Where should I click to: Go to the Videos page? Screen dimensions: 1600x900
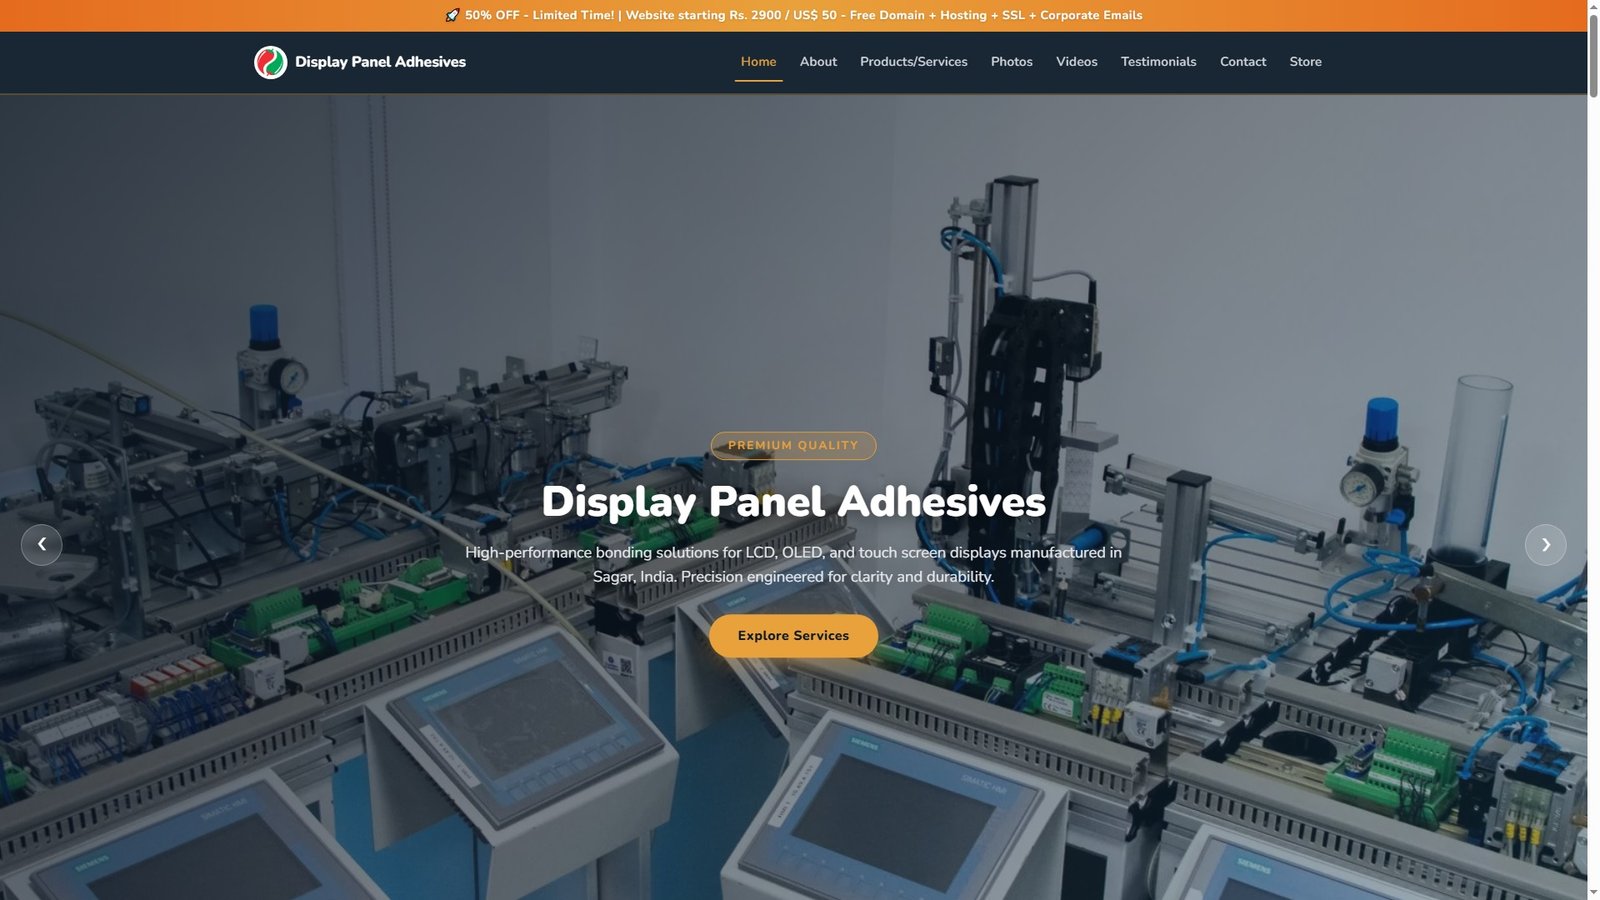click(1077, 62)
